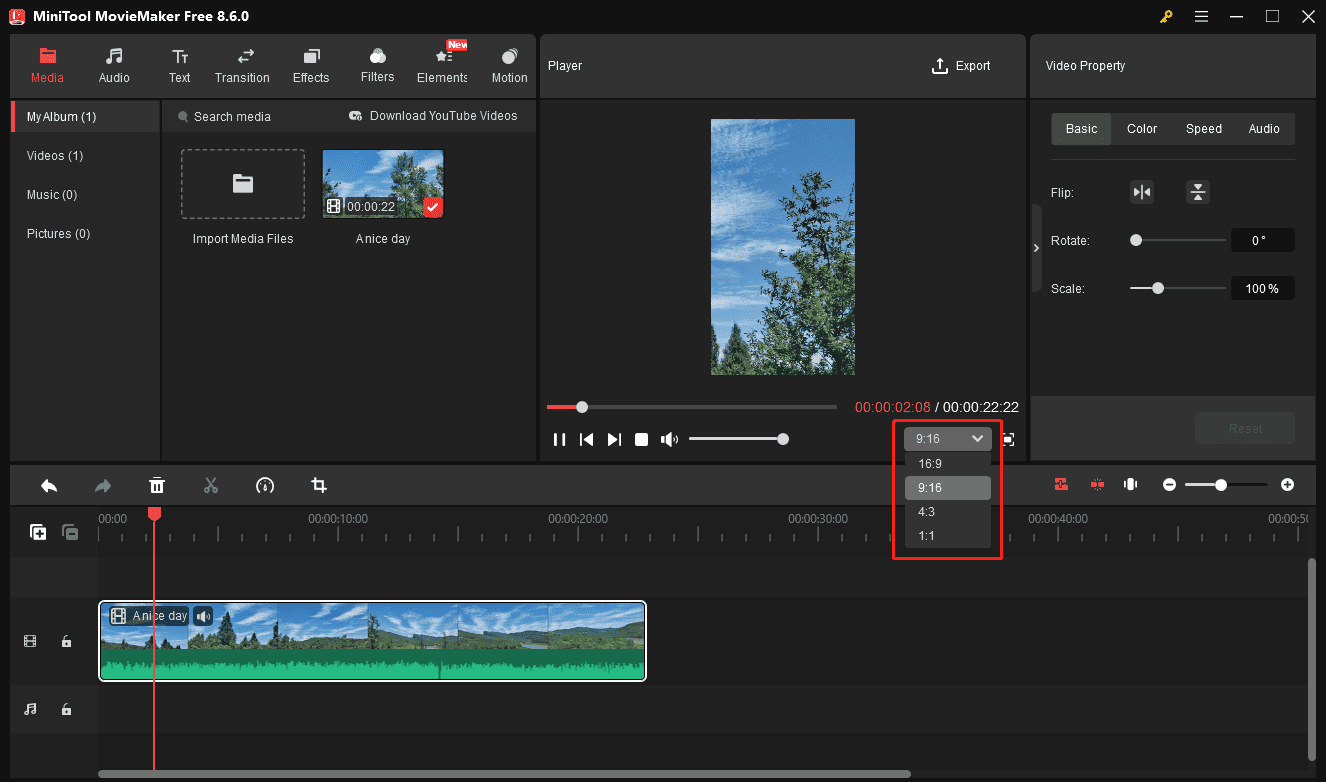Screen dimensions: 1326x782
Task: Mute the 'A nice day' clip audio
Action: coord(203,615)
